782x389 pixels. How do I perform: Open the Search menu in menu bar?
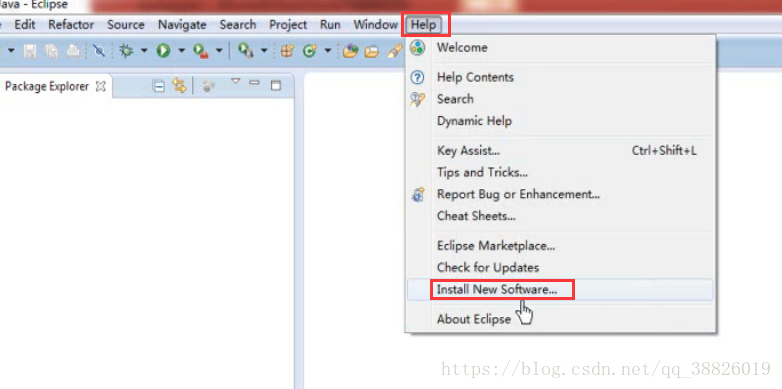tap(238, 24)
